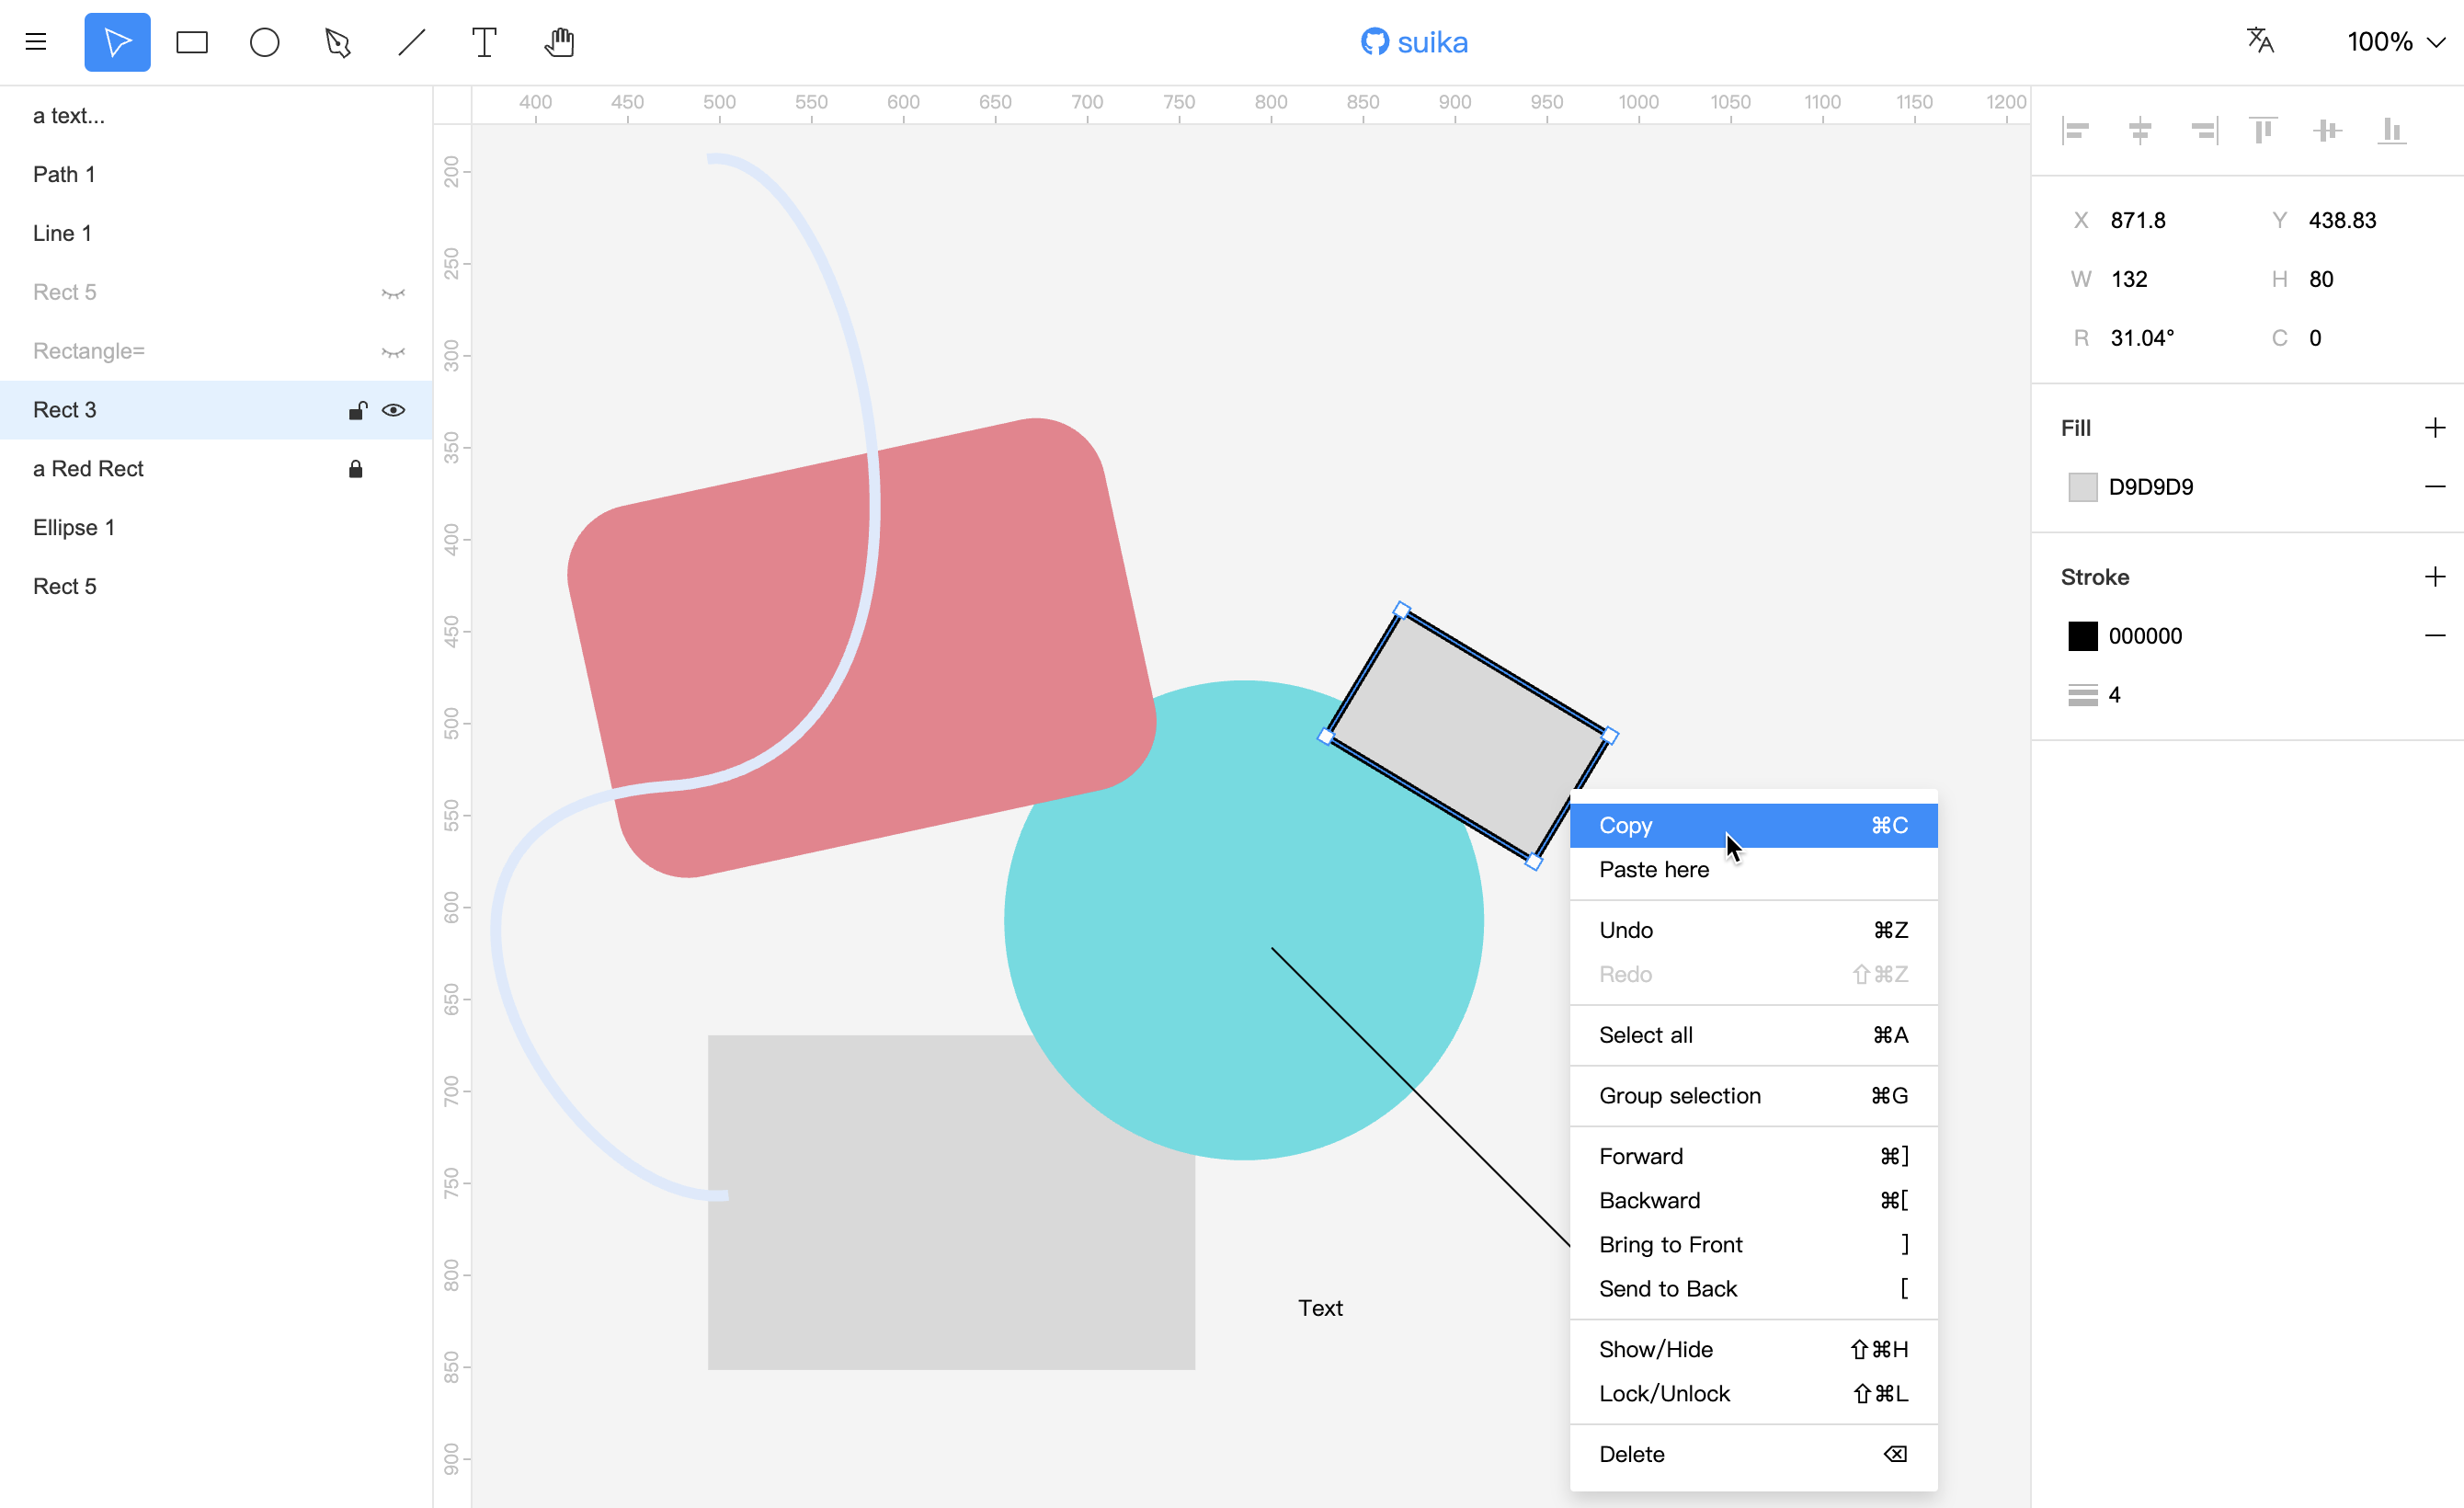Toggle visibility eye of Rect 3 layer
Image resolution: width=2464 pixels, height=1508 pixels.
393,410
